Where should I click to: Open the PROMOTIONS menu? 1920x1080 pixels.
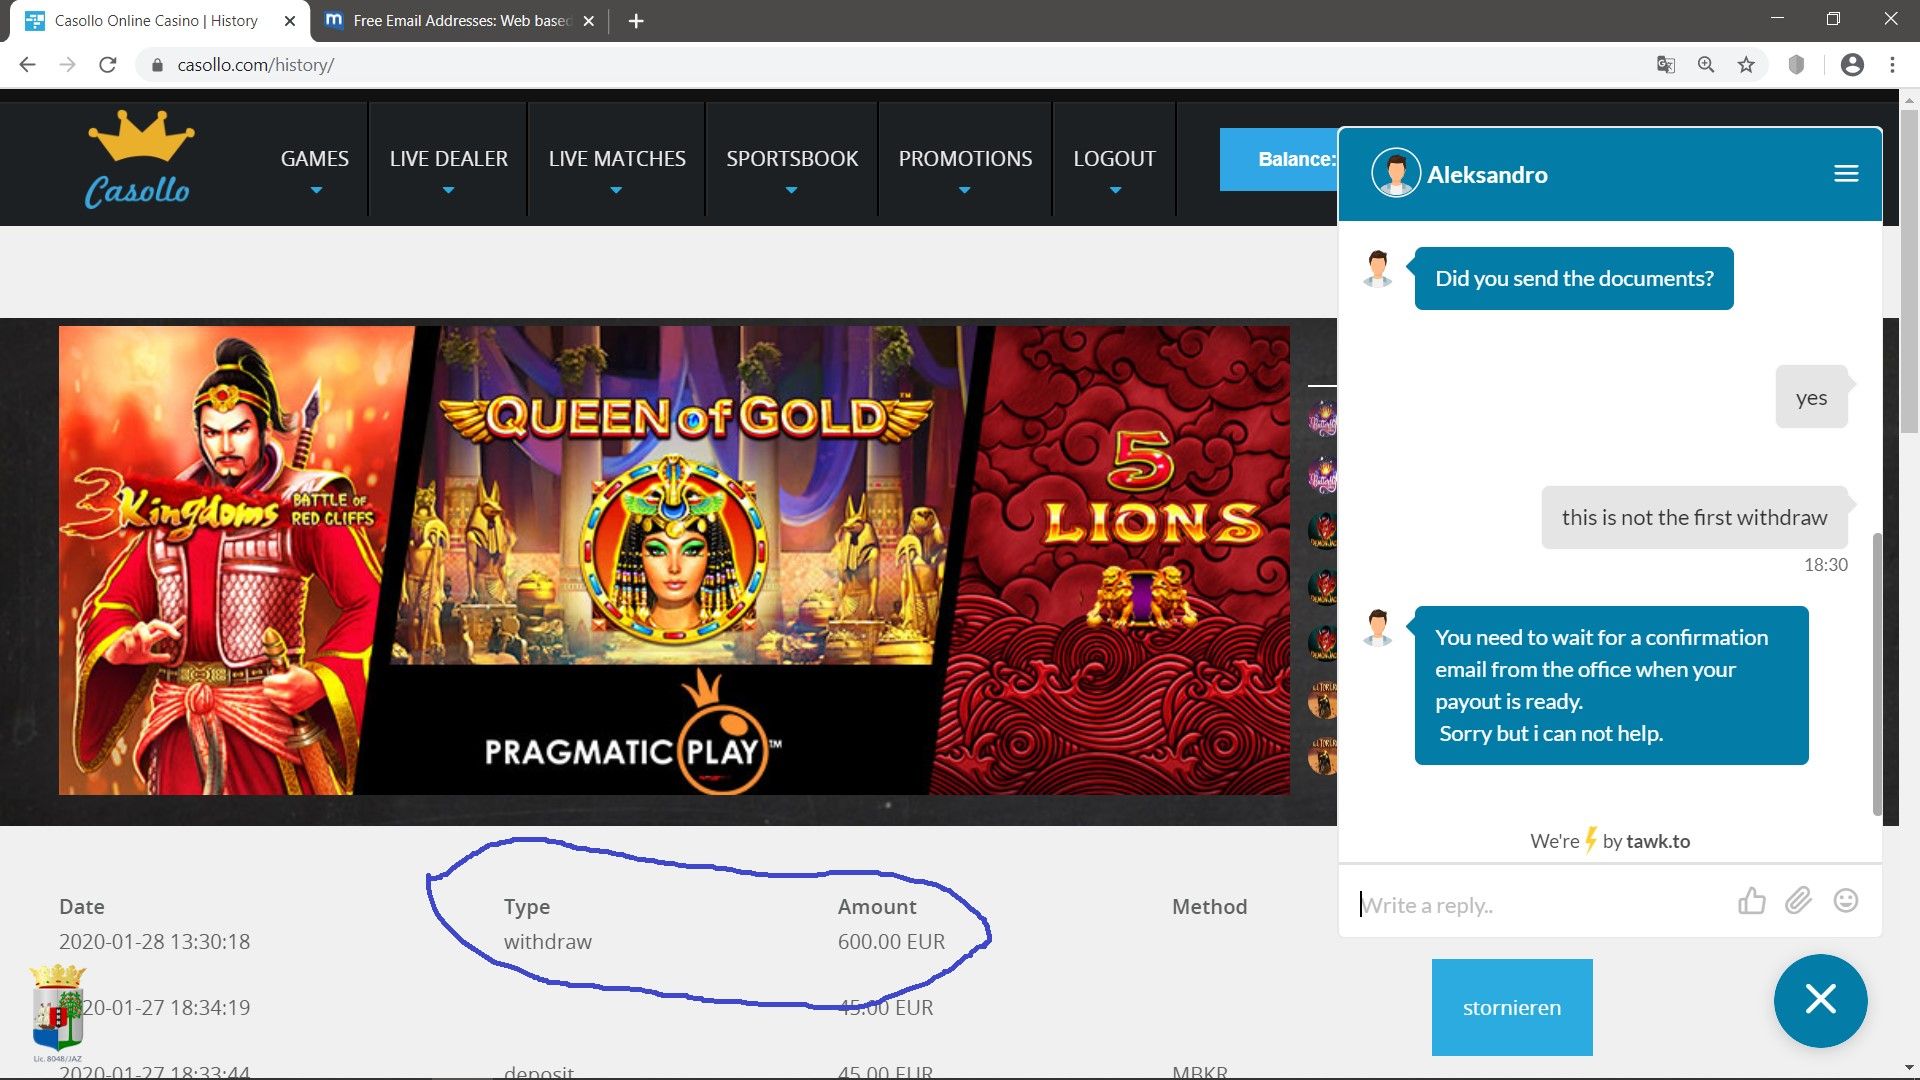pos(965,159)
